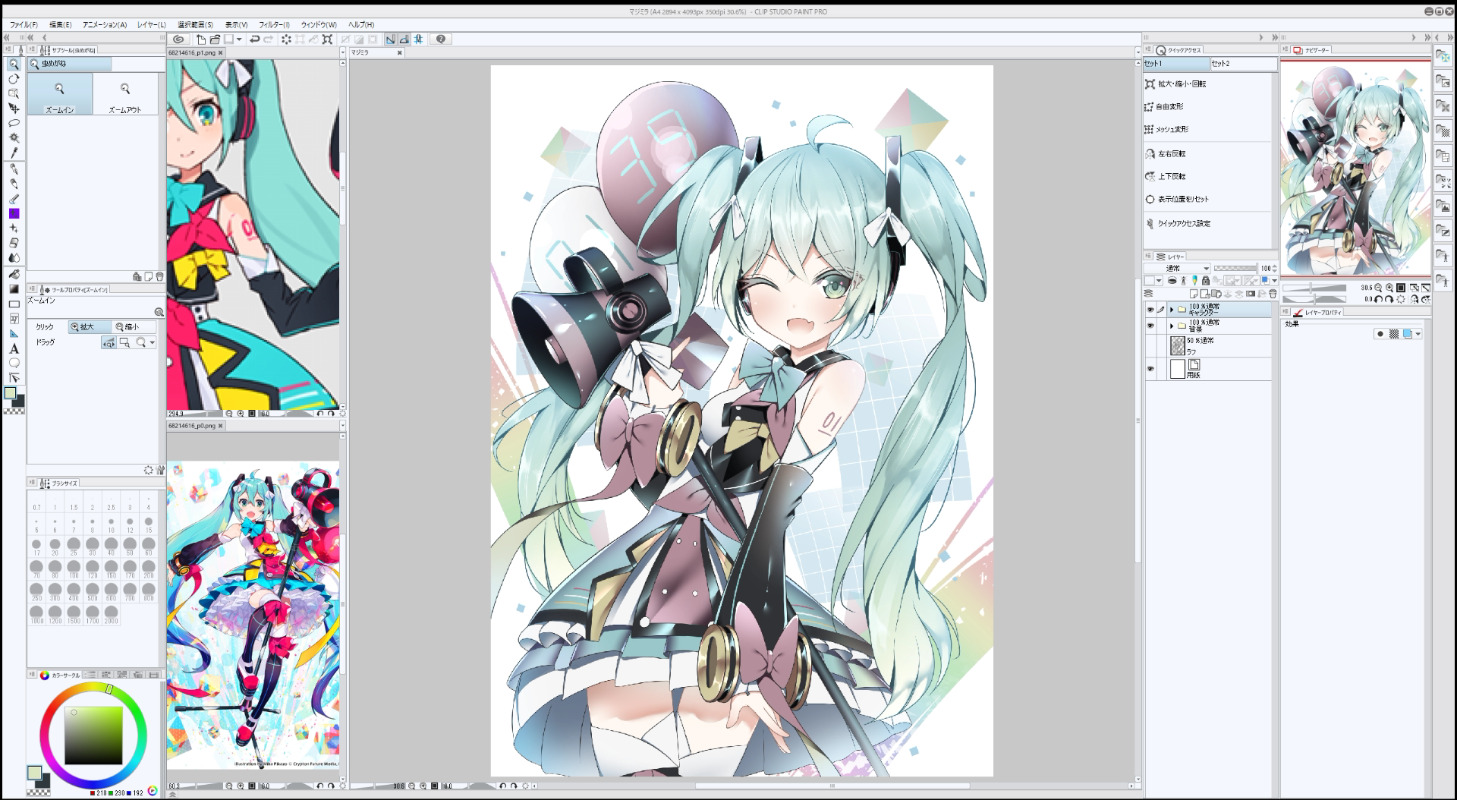Image resolution: width=1457 pixels, height=800 pixels.
Task: Toggle snap to special ruler icon in command bar
Action: coord(404,39)
